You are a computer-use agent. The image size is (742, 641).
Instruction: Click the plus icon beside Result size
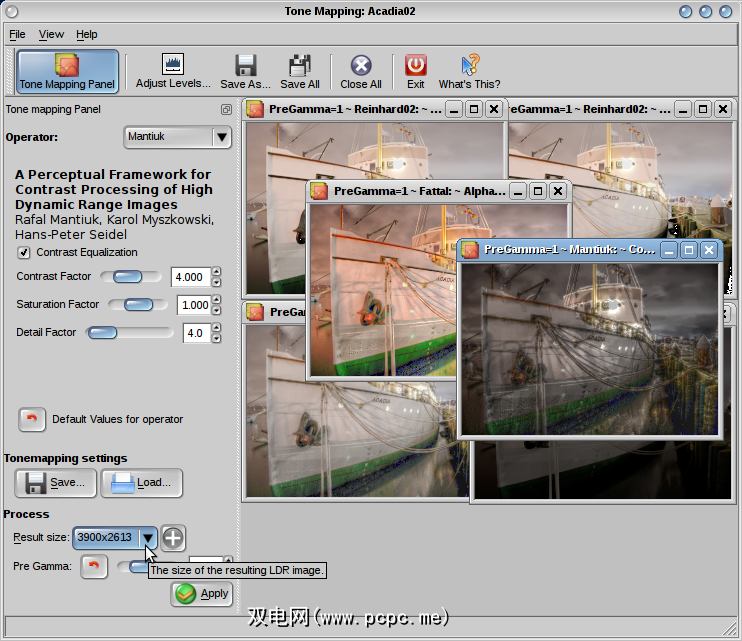pos(173,538)
